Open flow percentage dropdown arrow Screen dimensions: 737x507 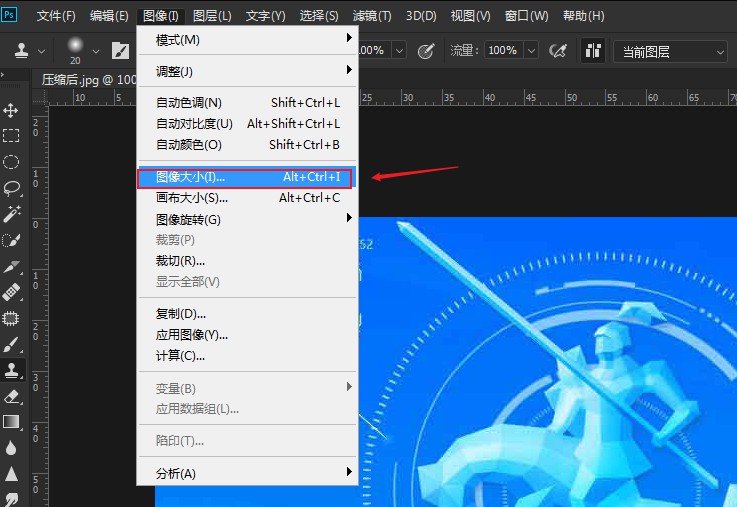point(531,50)
